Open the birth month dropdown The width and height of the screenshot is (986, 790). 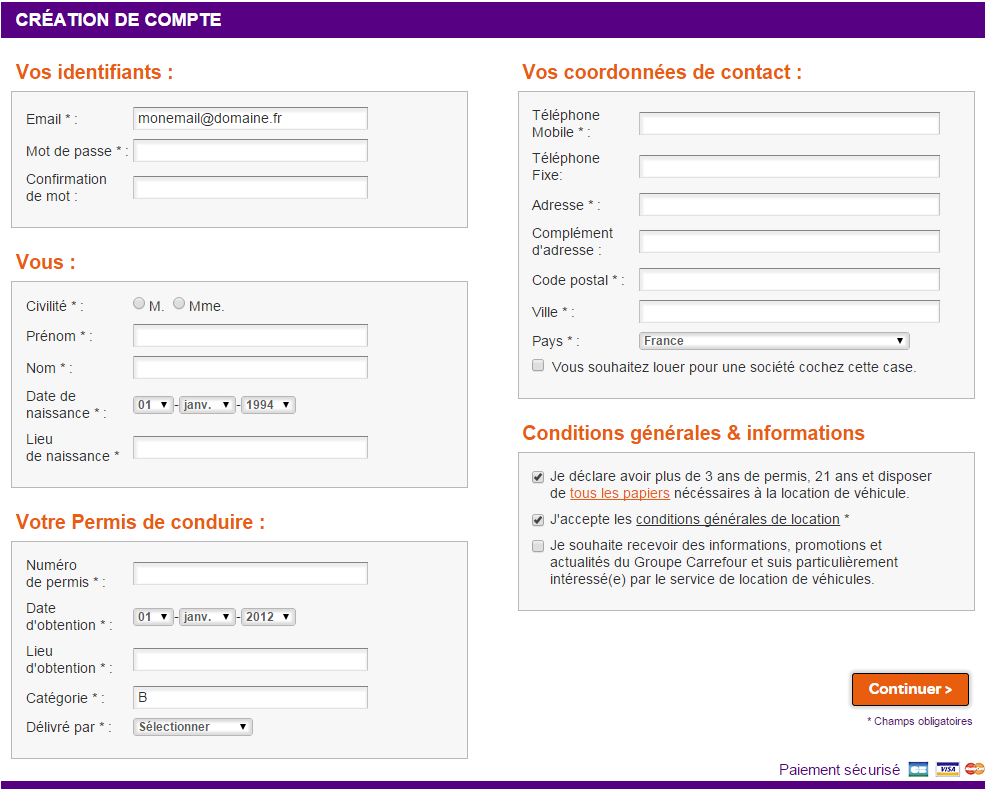point(208,405)
